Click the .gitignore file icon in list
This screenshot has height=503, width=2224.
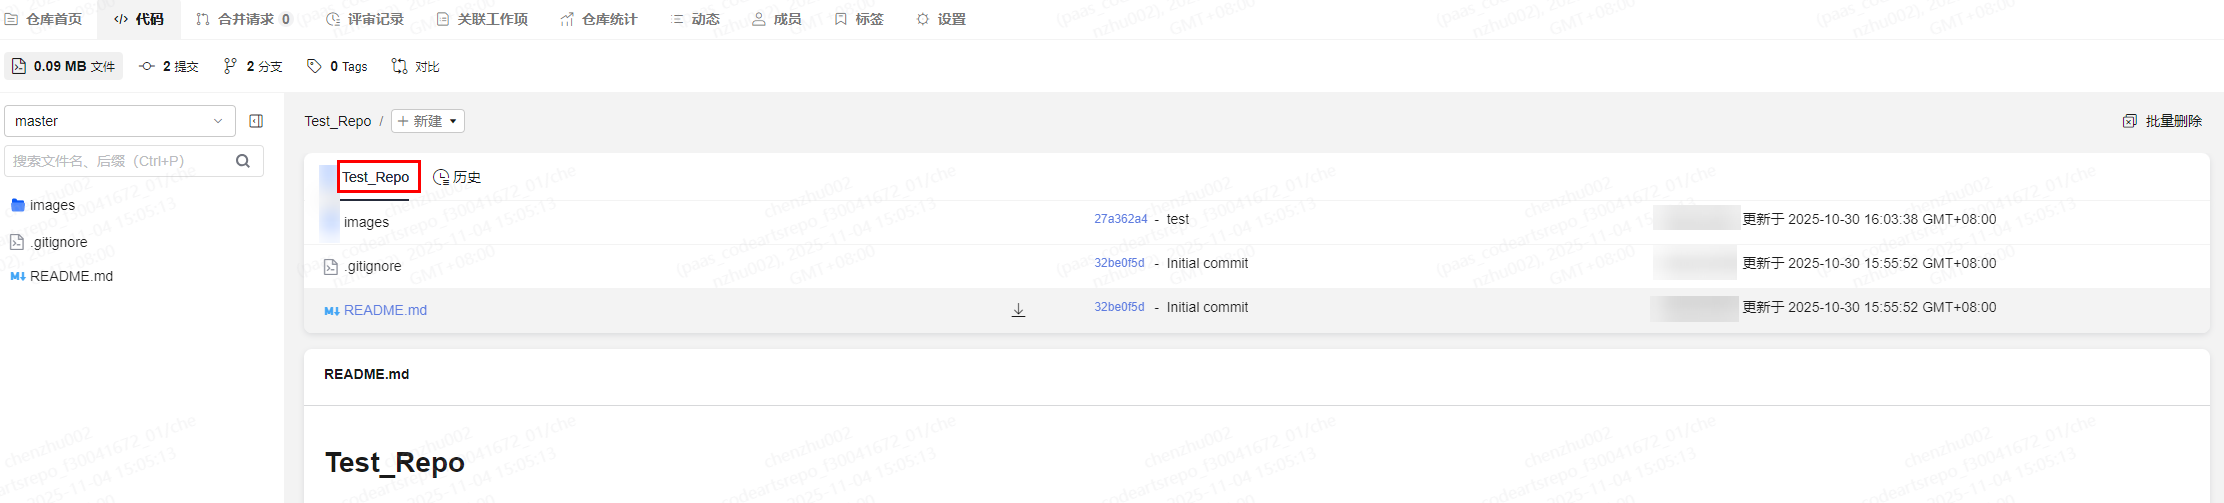coord(331,266)
